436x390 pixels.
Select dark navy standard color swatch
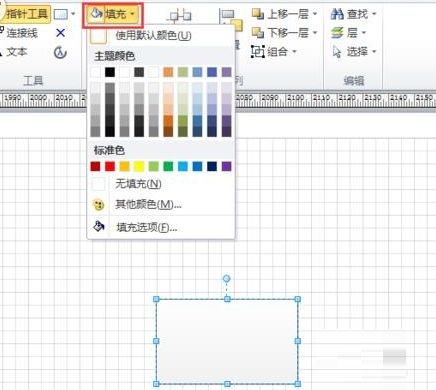coord(212,166)
